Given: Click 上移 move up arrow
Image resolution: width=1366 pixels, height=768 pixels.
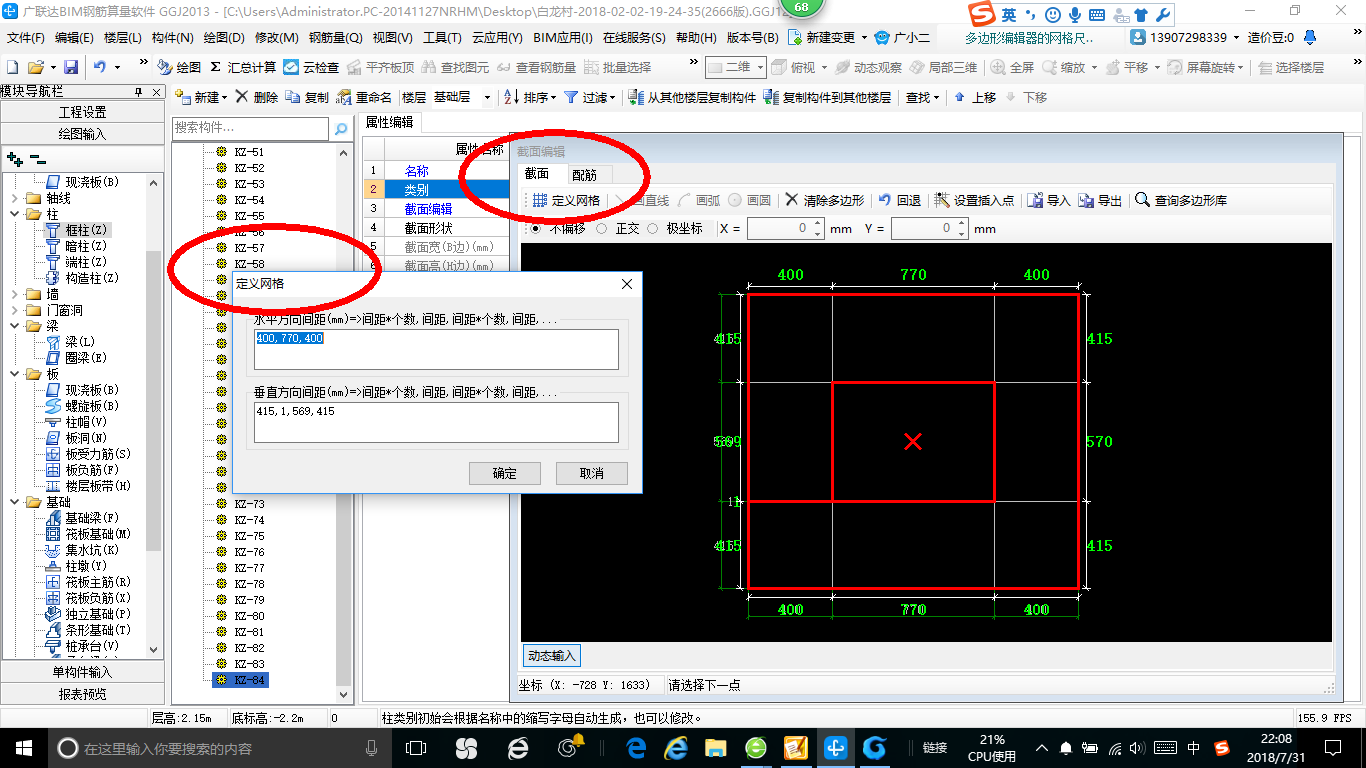Looking at the screenshot, I should point(960,97).
